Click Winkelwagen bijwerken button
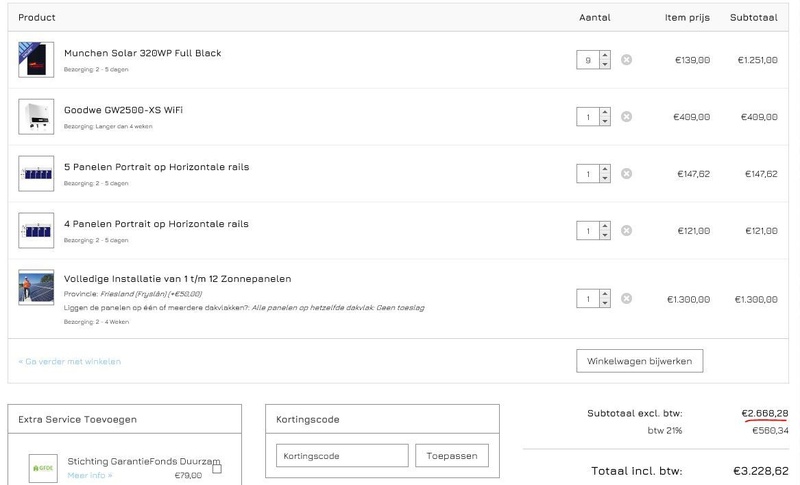The image size is (800, 485). [640, 360]
